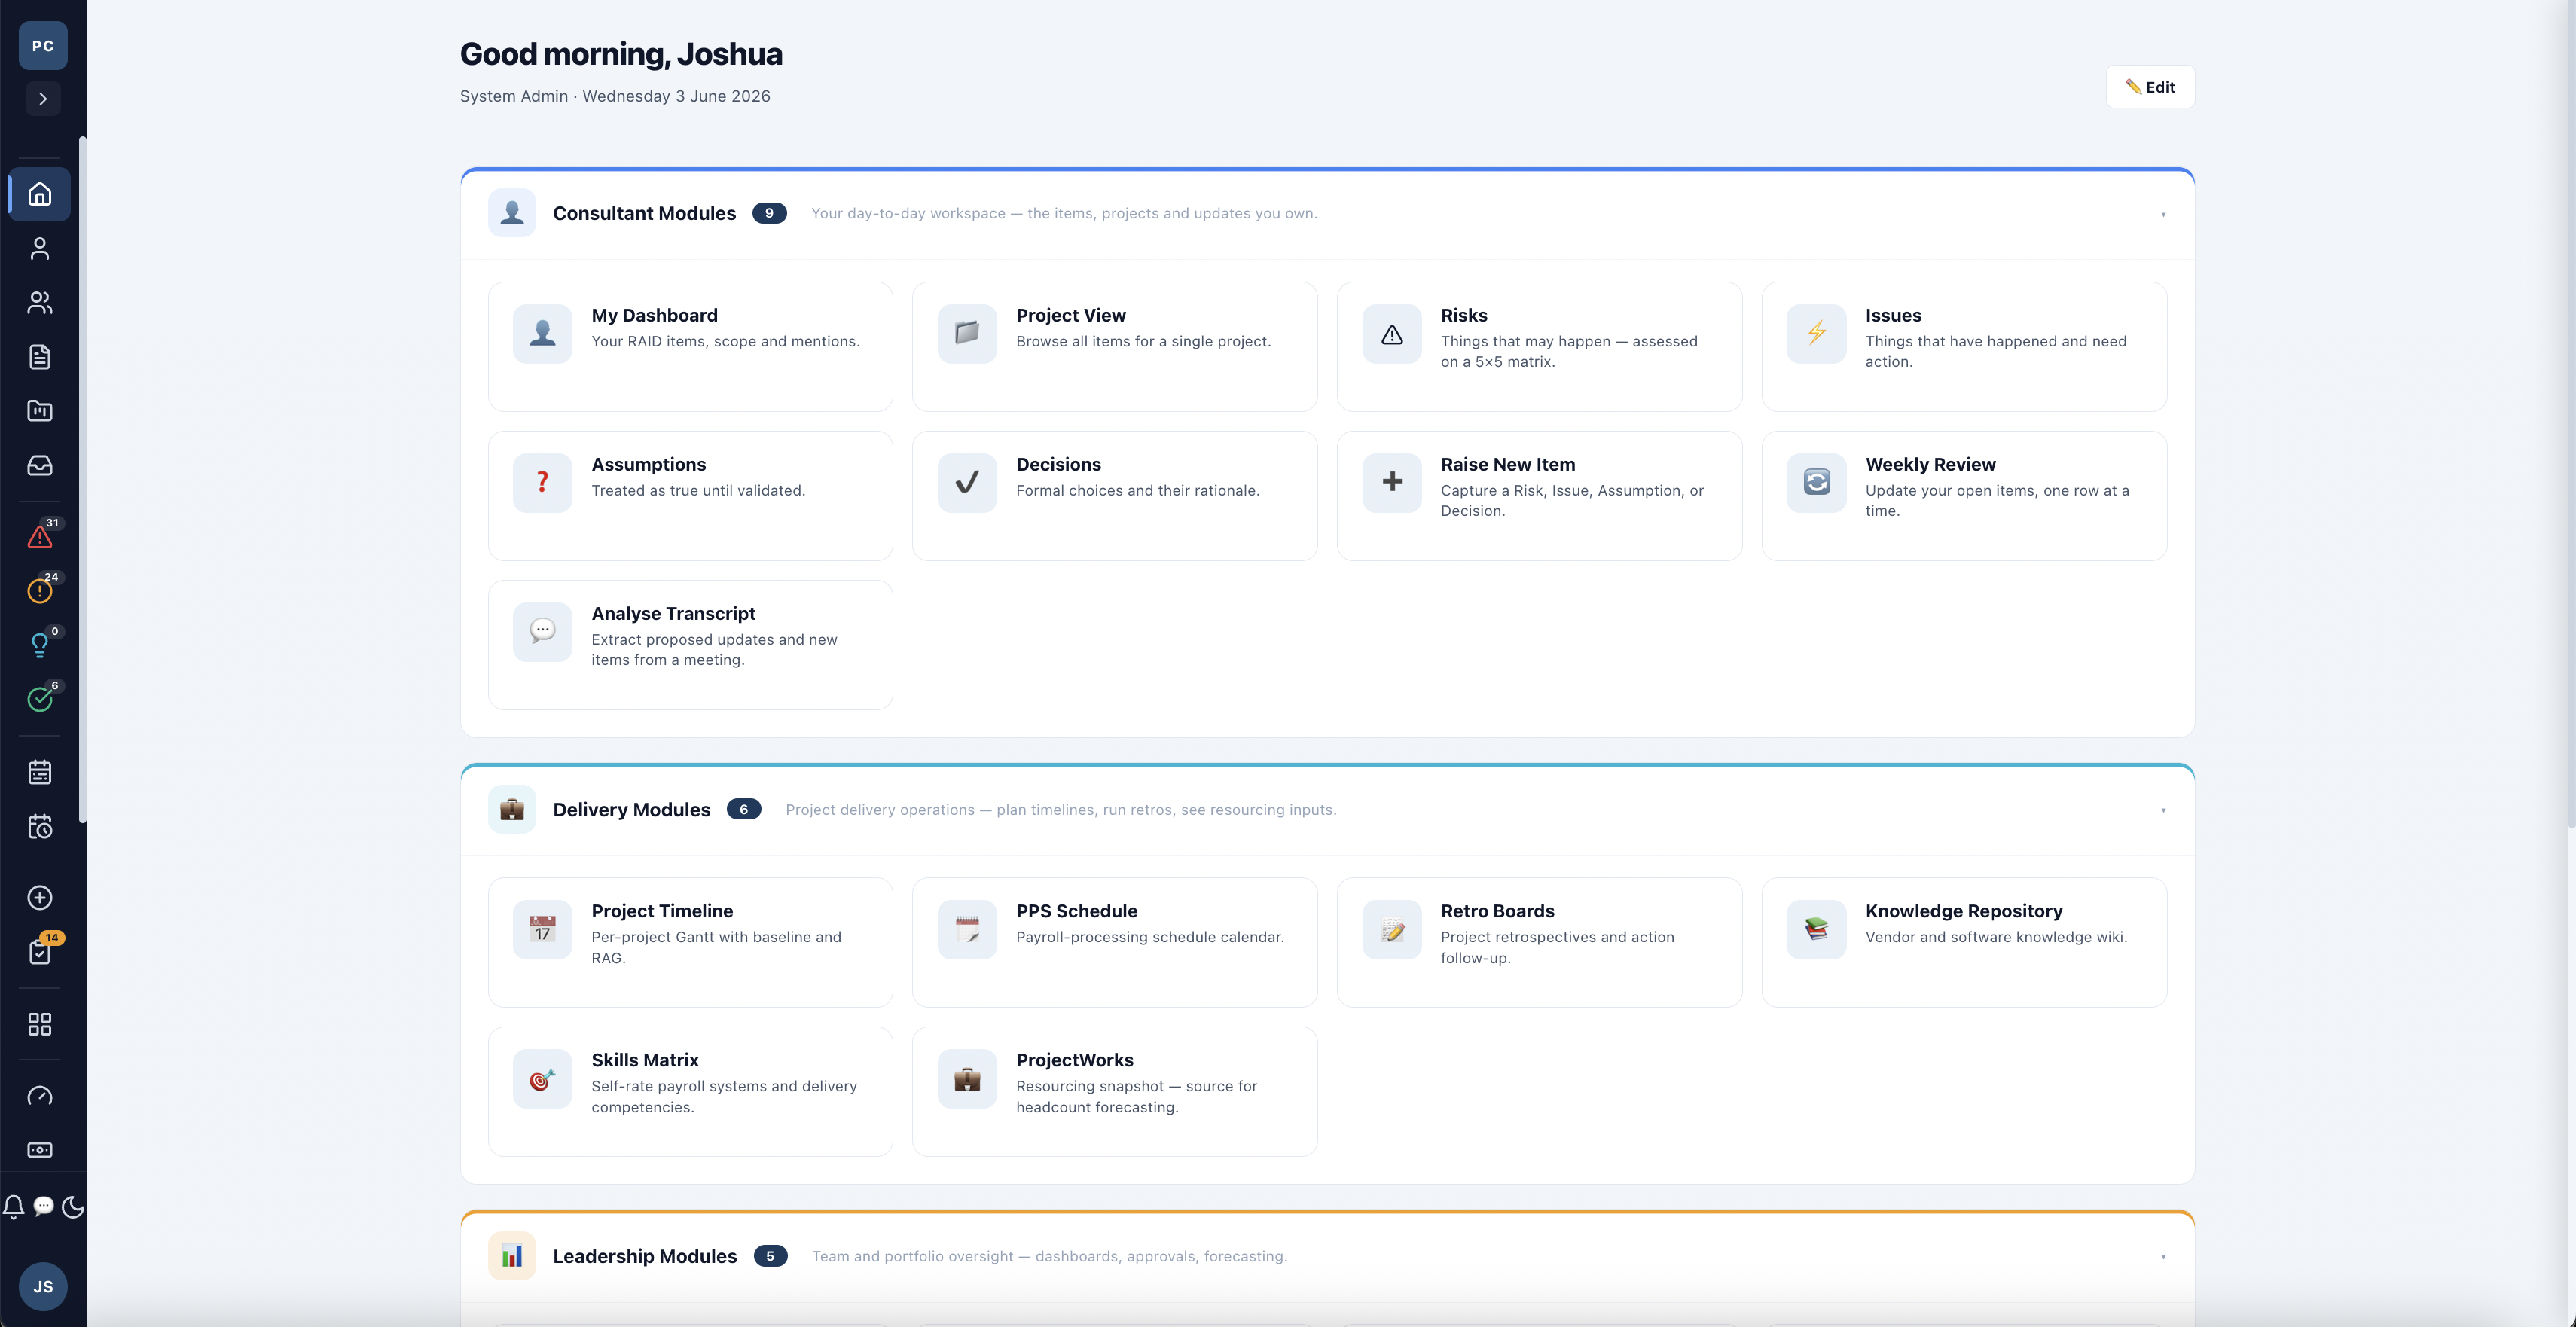This screenshot has height=1327, width=2576.
Task: Click the inbox tray icon in sidebar
Action: tap(40, 465)
